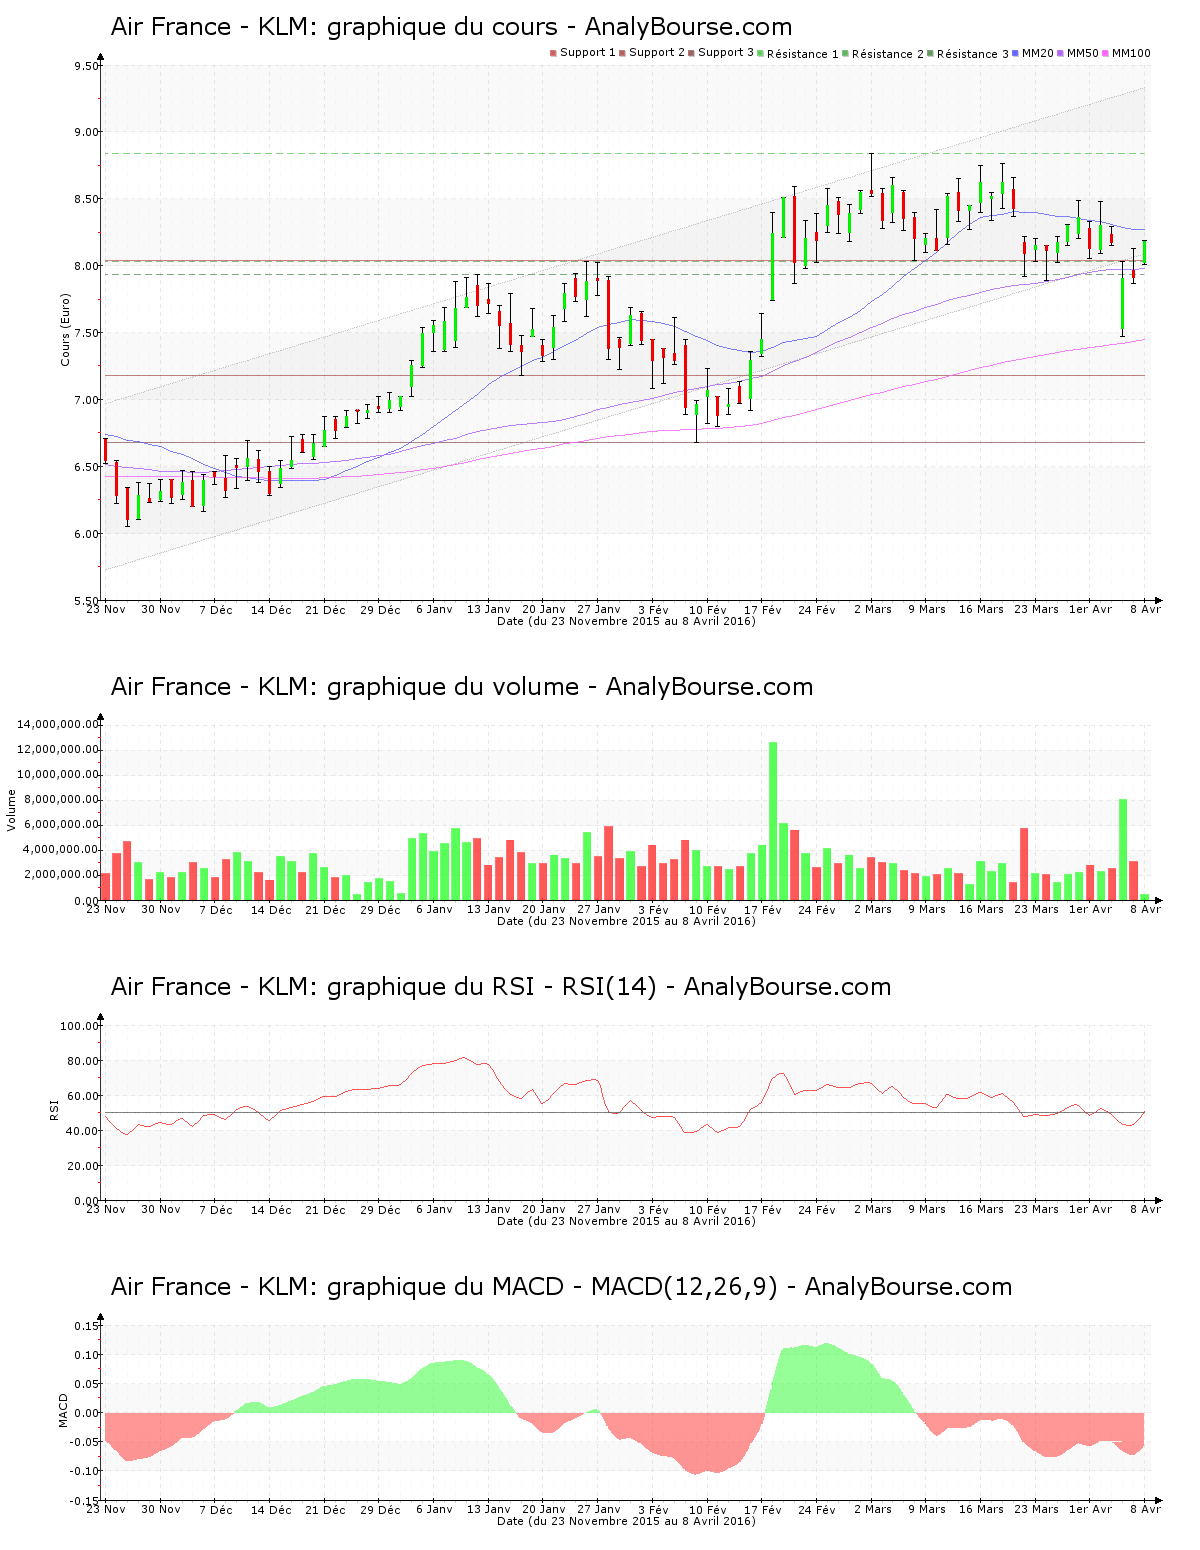1200x1550 pixels.
Task: Click the tallest green volume bar above 12,000,000
Action: tap(773, 821)
